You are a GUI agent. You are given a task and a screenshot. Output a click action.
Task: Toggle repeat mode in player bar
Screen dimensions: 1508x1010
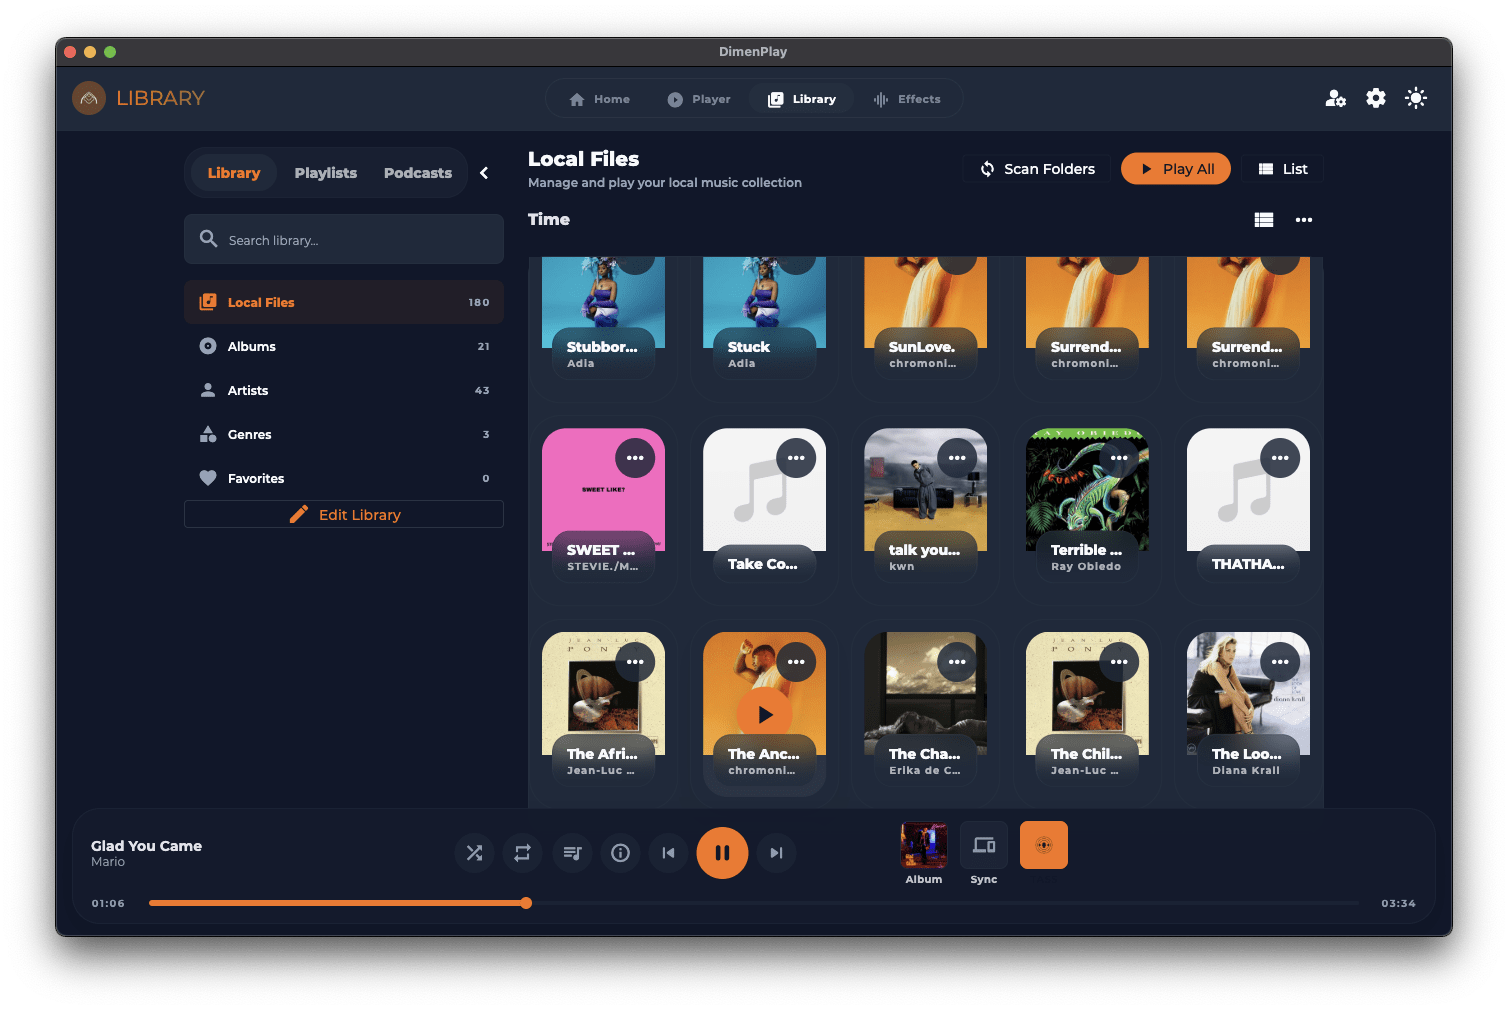(522, 853)
